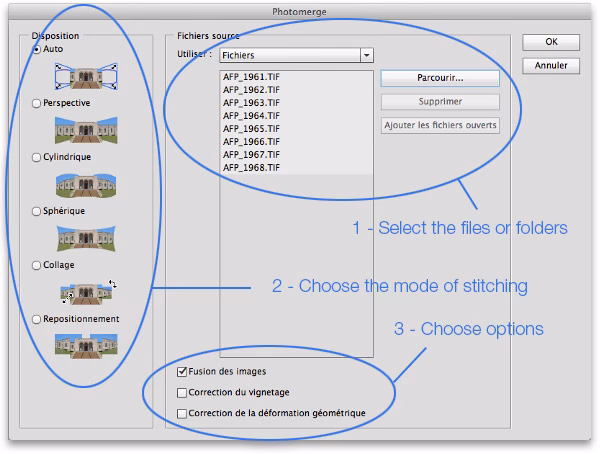
Task: Choose the Perspective layout option
Action: coord(36,103)
